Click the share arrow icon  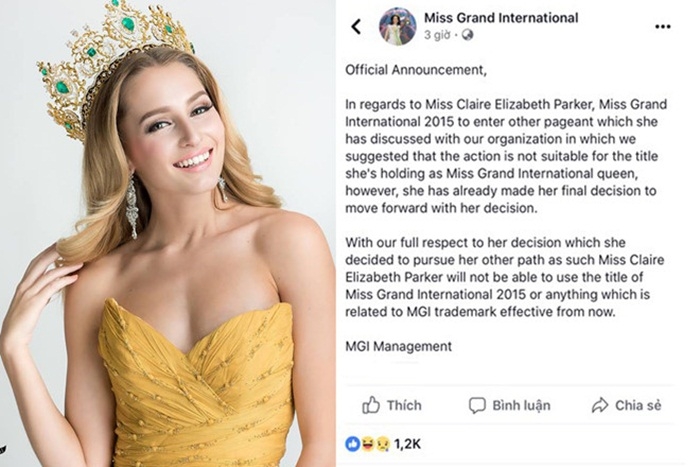click(x=600, y=405)
